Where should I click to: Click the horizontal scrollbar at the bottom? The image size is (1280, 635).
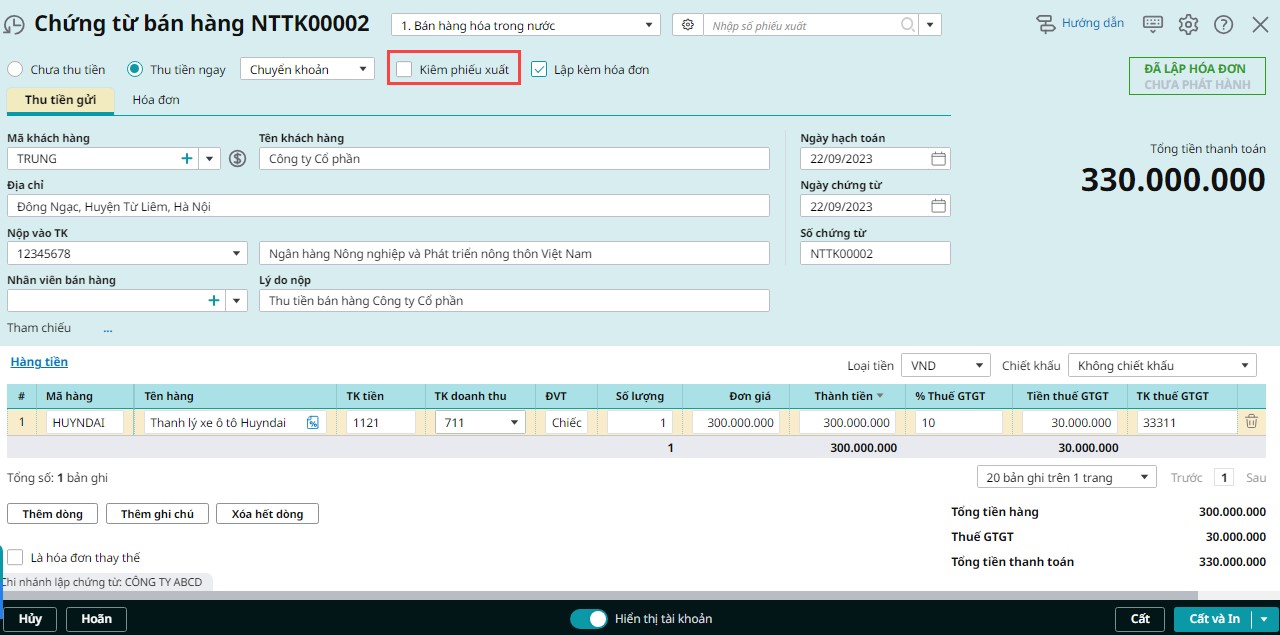tap(598, 596)
